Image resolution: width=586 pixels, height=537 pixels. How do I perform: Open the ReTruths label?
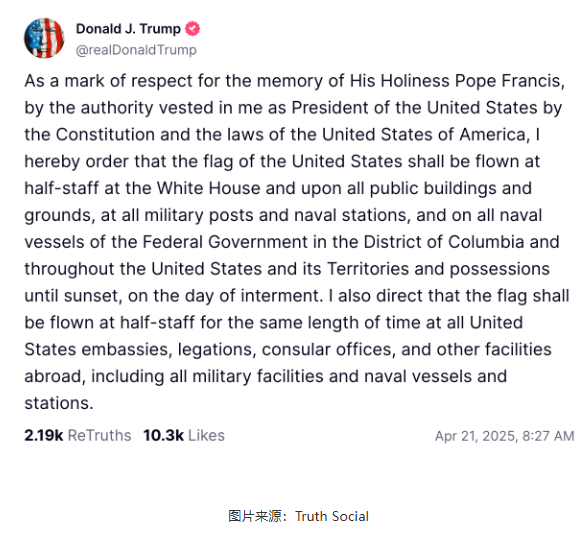tap(99, 435)
